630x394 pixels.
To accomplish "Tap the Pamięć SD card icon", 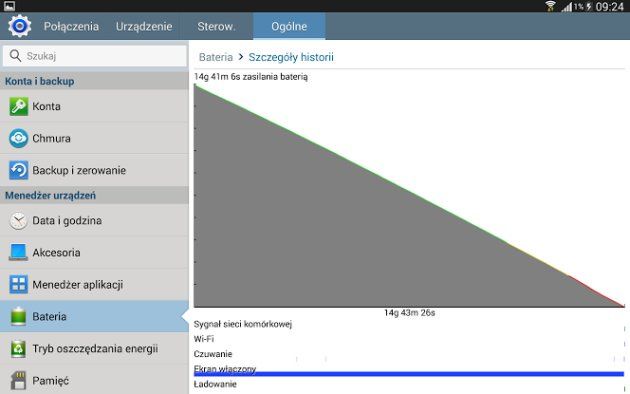I will point(18,380).
